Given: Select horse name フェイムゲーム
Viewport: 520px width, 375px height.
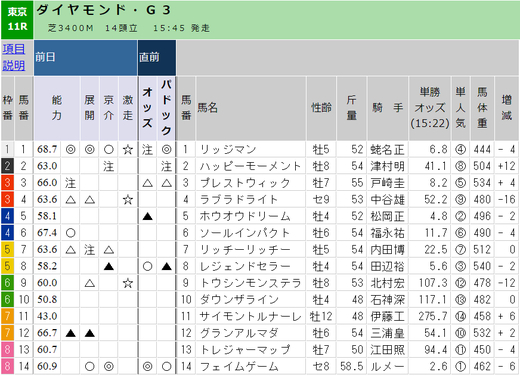Looking at the screenshot, I should (239, 366).
